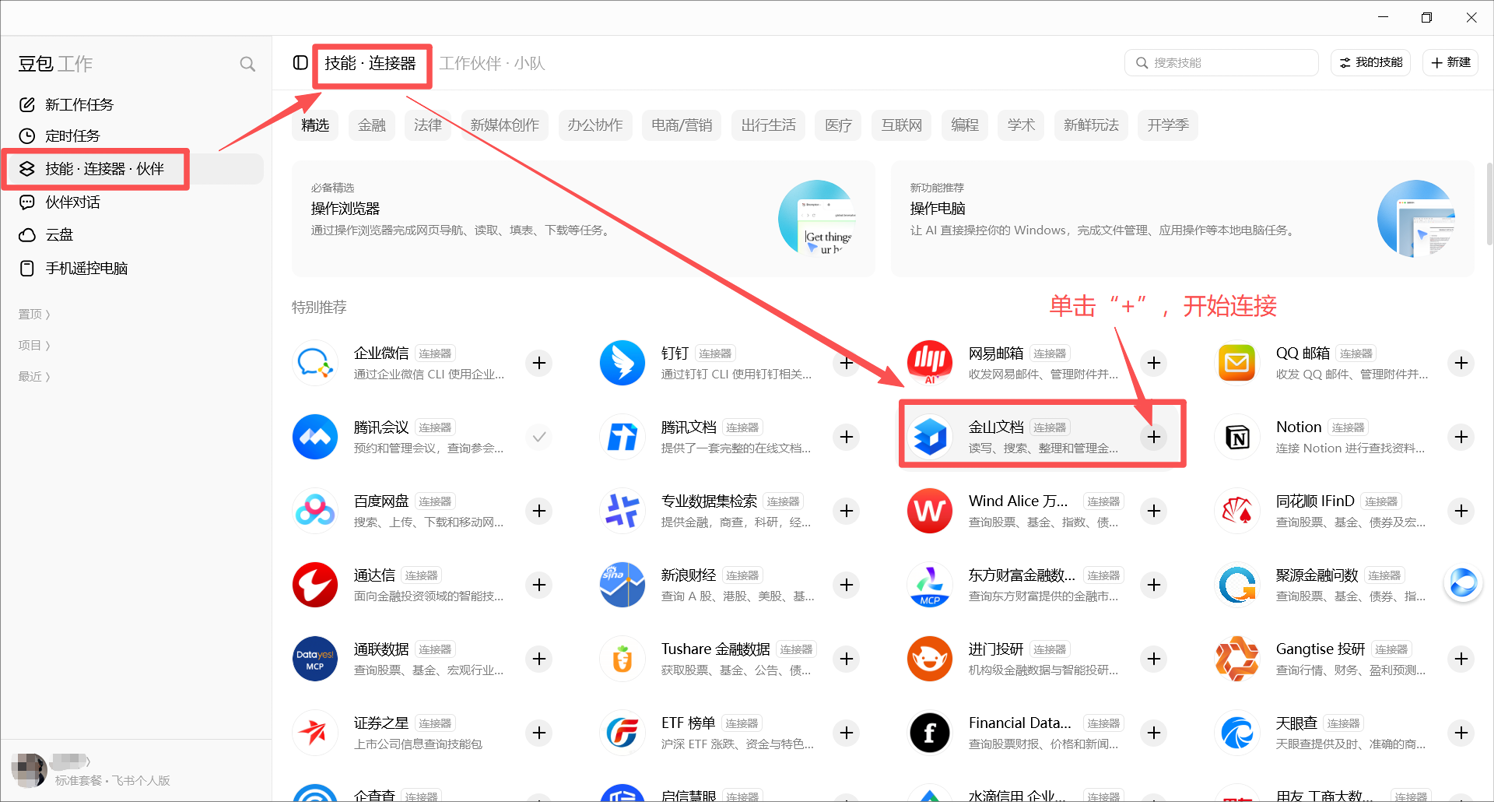Collapse sidebar with the panel toggle icon

coord(300,63)
